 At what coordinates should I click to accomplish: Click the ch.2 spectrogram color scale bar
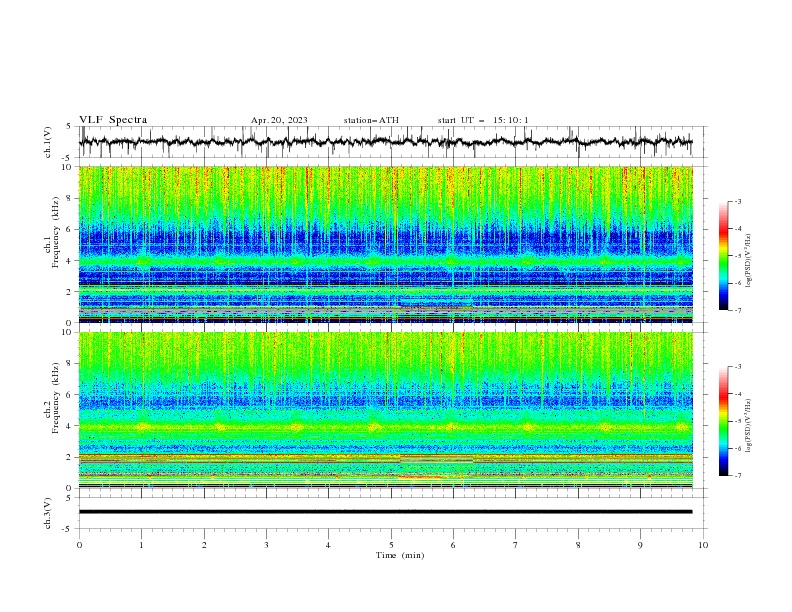coord(723,421)
